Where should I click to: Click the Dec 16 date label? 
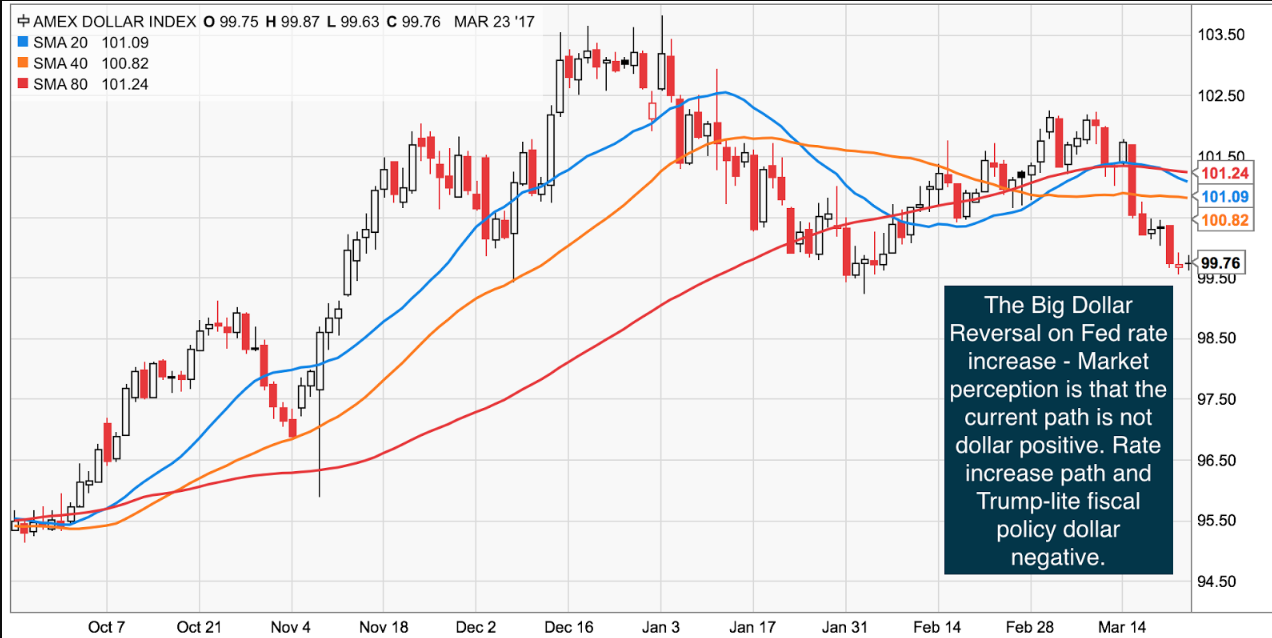point(570,627)
